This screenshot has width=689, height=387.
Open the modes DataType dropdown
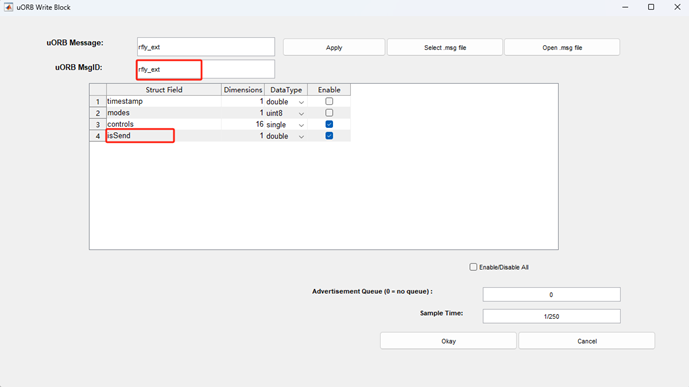(x=301, y=113)
